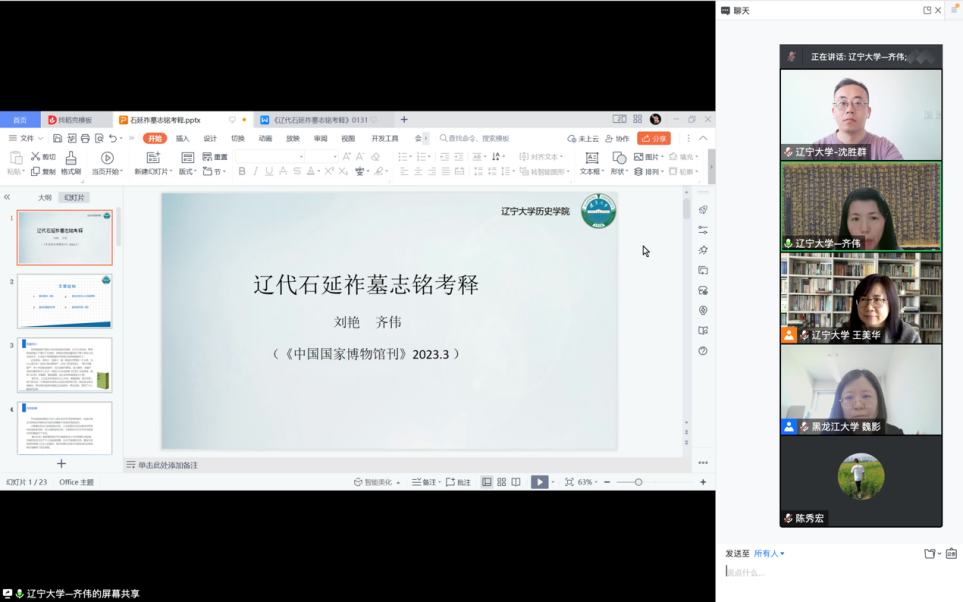Open the 63% zoom level dropdown
Image resolution: width=963 pixels, height=602 pixels.
tap(587, 482)
